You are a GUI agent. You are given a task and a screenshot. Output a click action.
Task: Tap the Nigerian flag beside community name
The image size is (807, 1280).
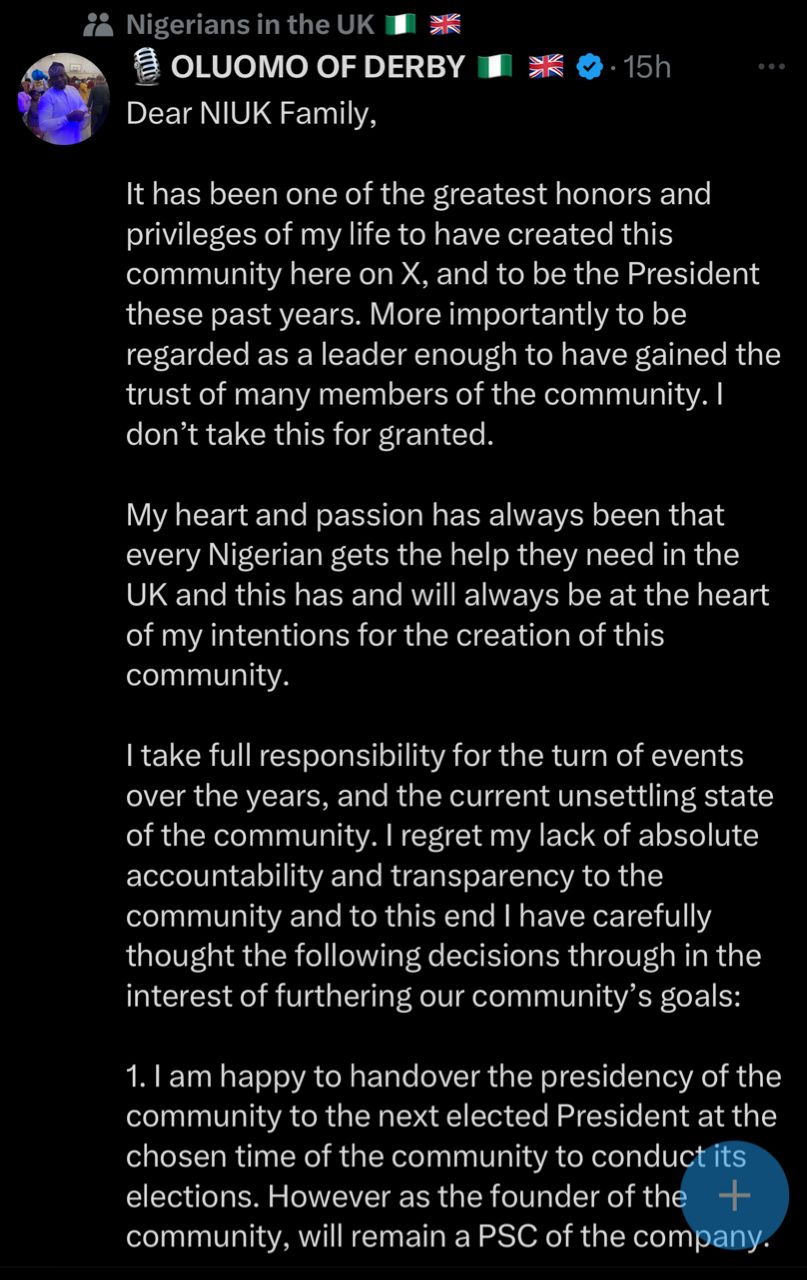coord(408,24)
